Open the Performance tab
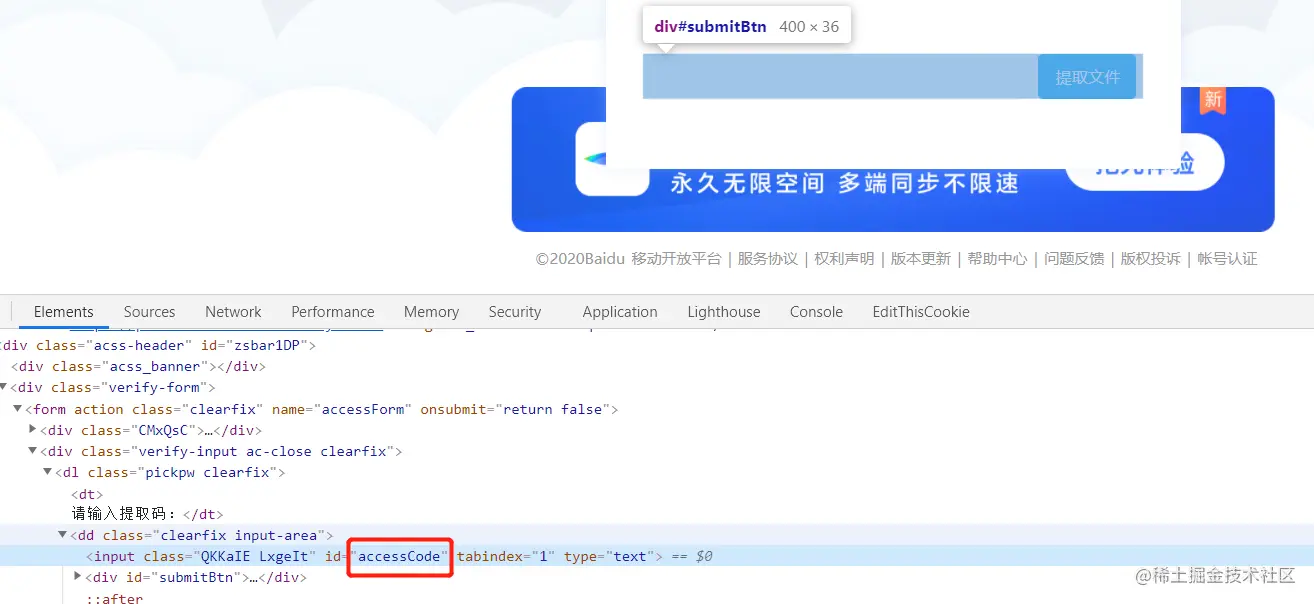1314x604 pixels. (333, 312)
